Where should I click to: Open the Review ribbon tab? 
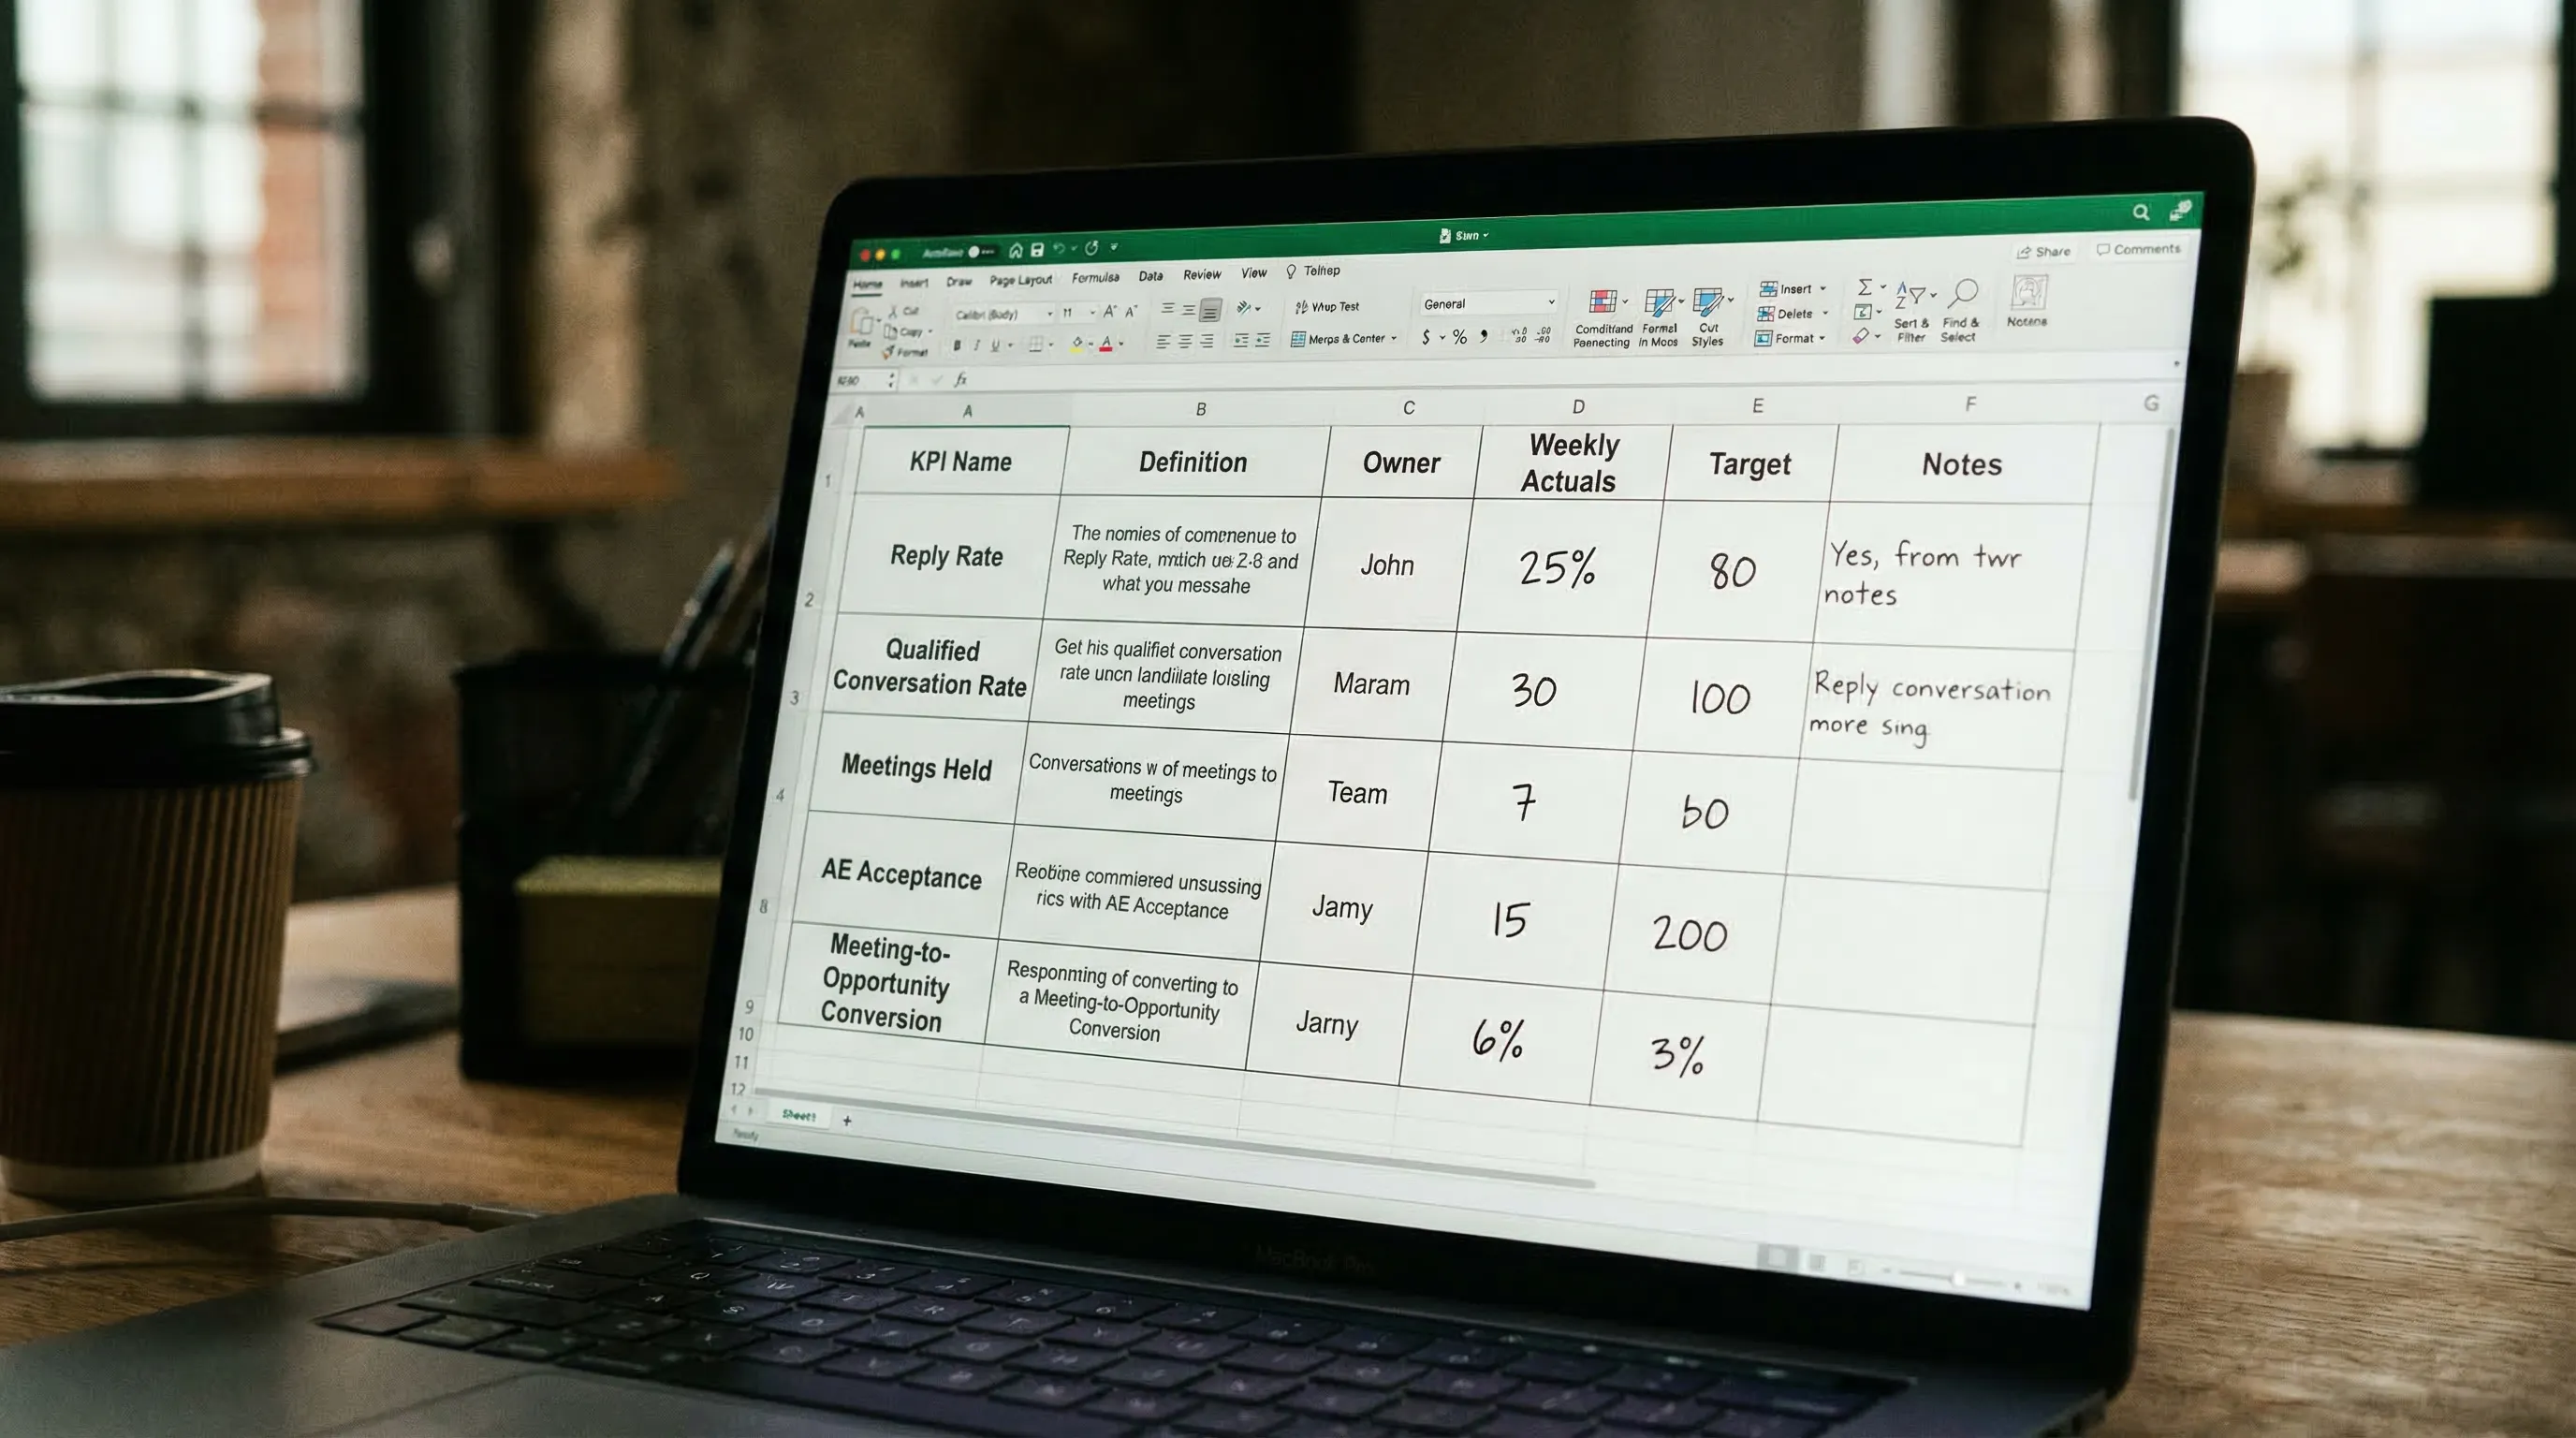tap(1202, 274)
